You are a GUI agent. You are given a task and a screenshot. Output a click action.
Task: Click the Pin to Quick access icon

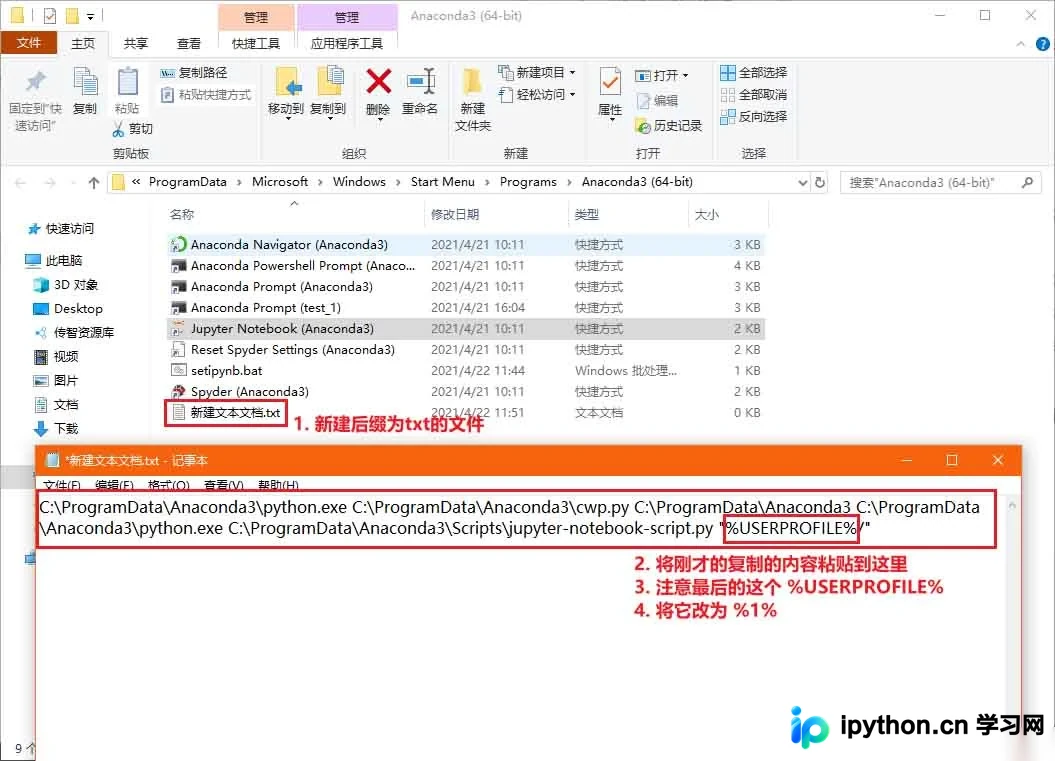(36, 83)
